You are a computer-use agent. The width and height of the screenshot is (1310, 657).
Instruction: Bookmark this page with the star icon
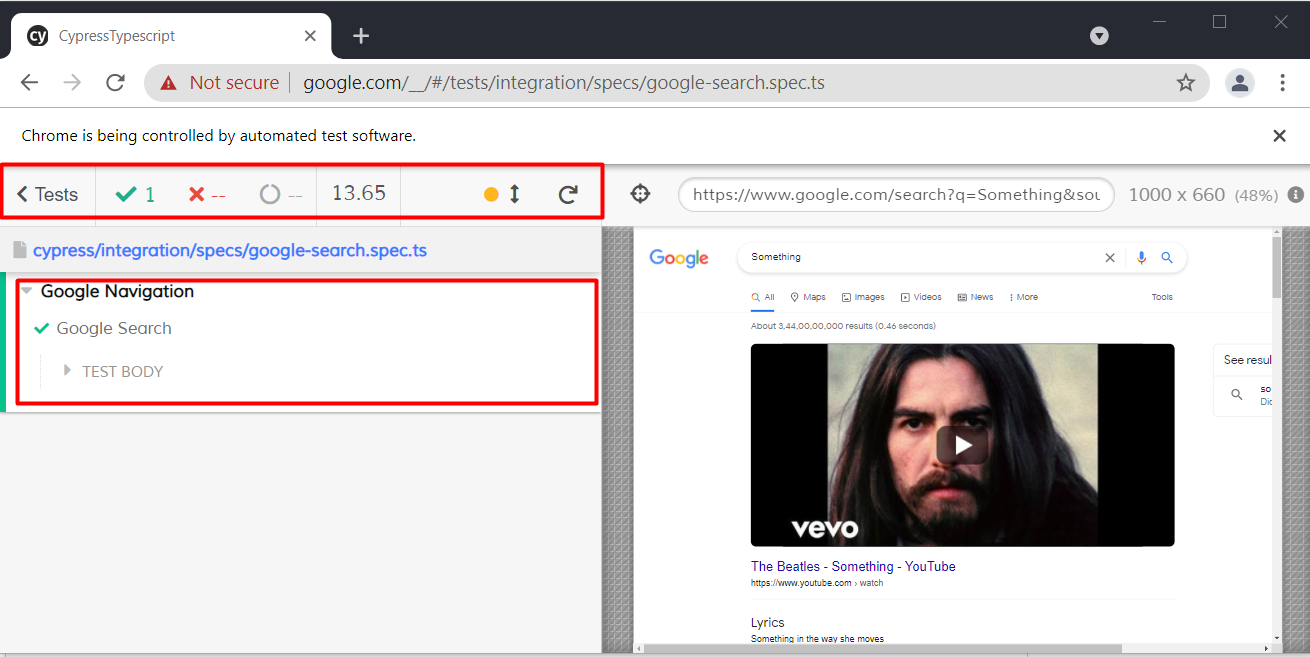click(x=1186, y=83)
